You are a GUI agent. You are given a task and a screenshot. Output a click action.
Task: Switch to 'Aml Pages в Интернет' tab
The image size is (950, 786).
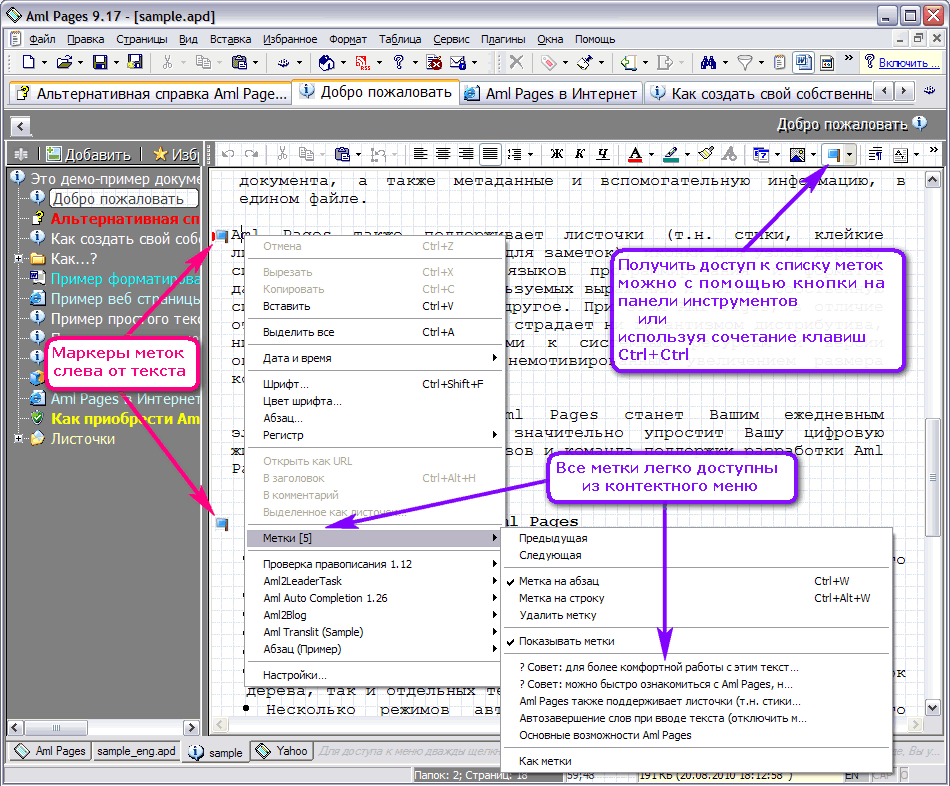551,94
